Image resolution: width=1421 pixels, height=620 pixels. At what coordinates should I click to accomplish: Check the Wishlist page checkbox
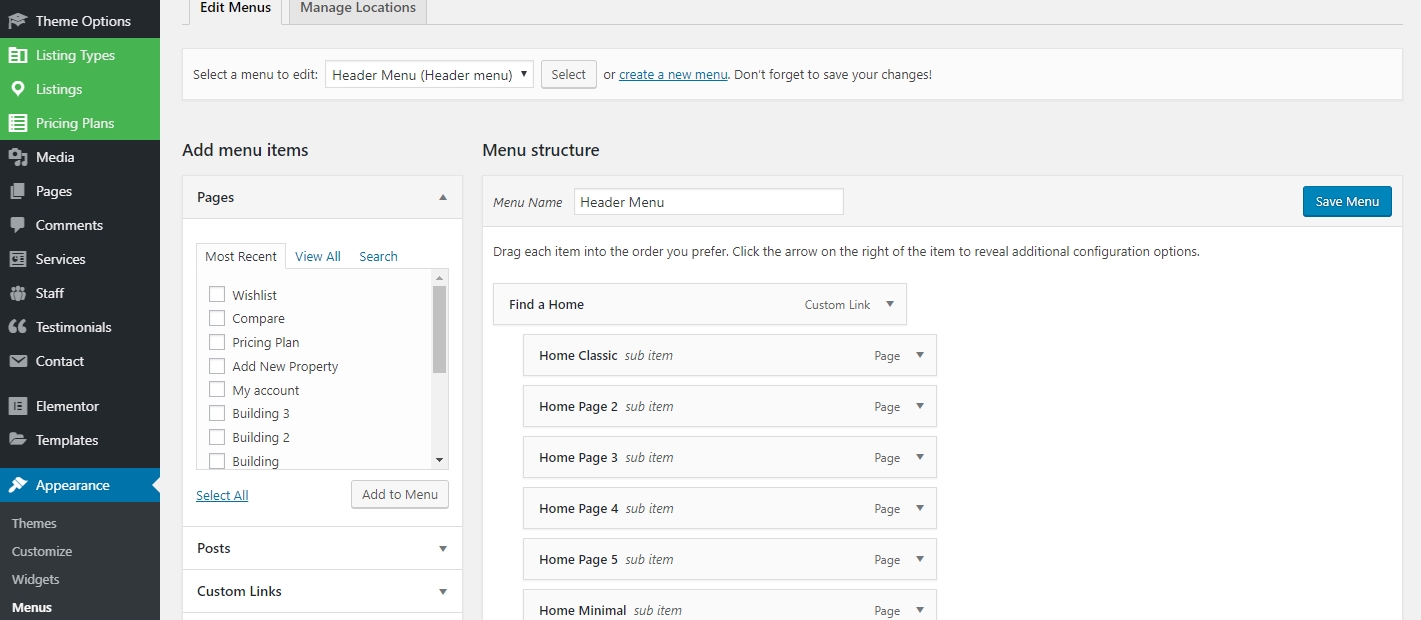point(217,295)
